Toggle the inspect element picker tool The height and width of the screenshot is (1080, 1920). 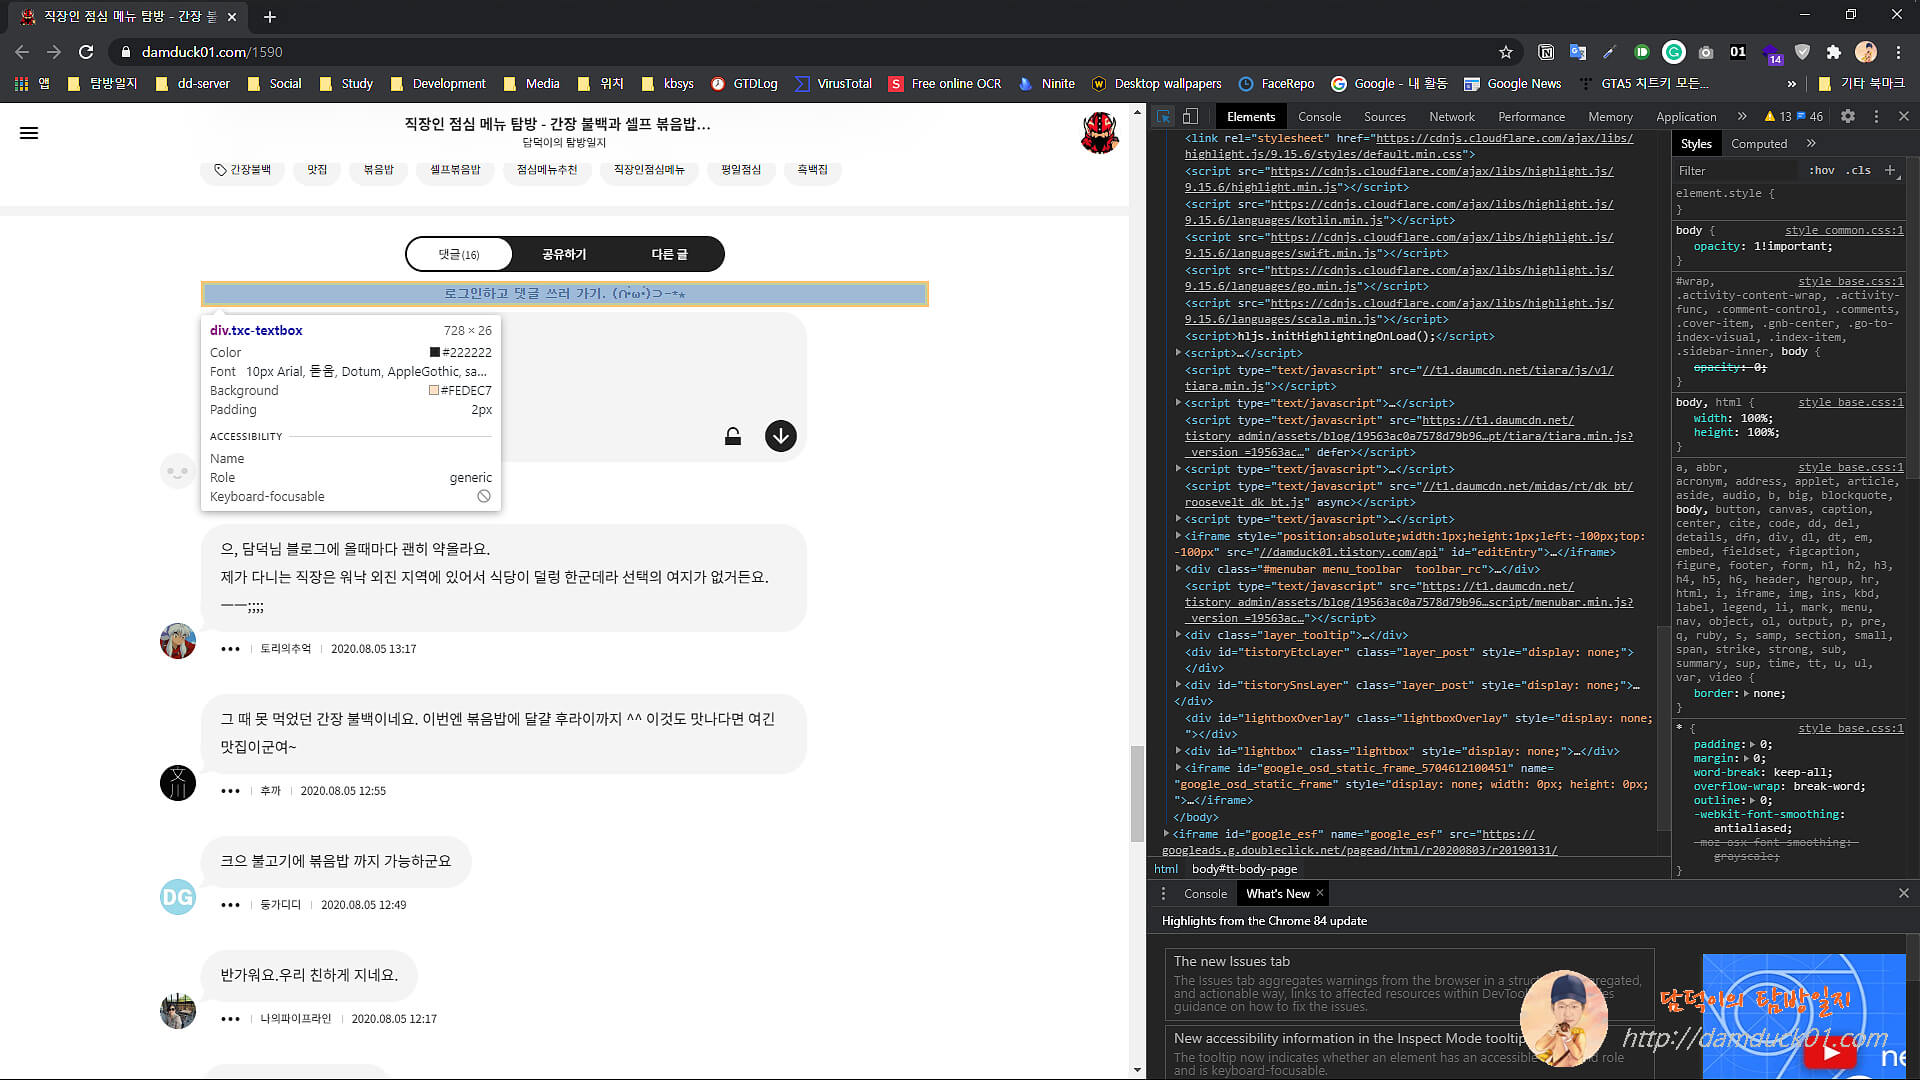[x=1164, y=117]
